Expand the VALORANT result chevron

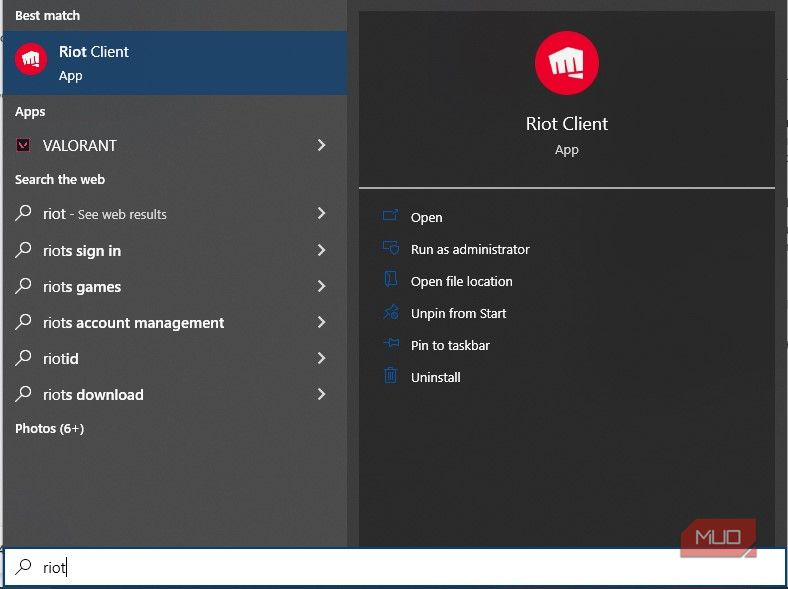click(x=322, y=145)
